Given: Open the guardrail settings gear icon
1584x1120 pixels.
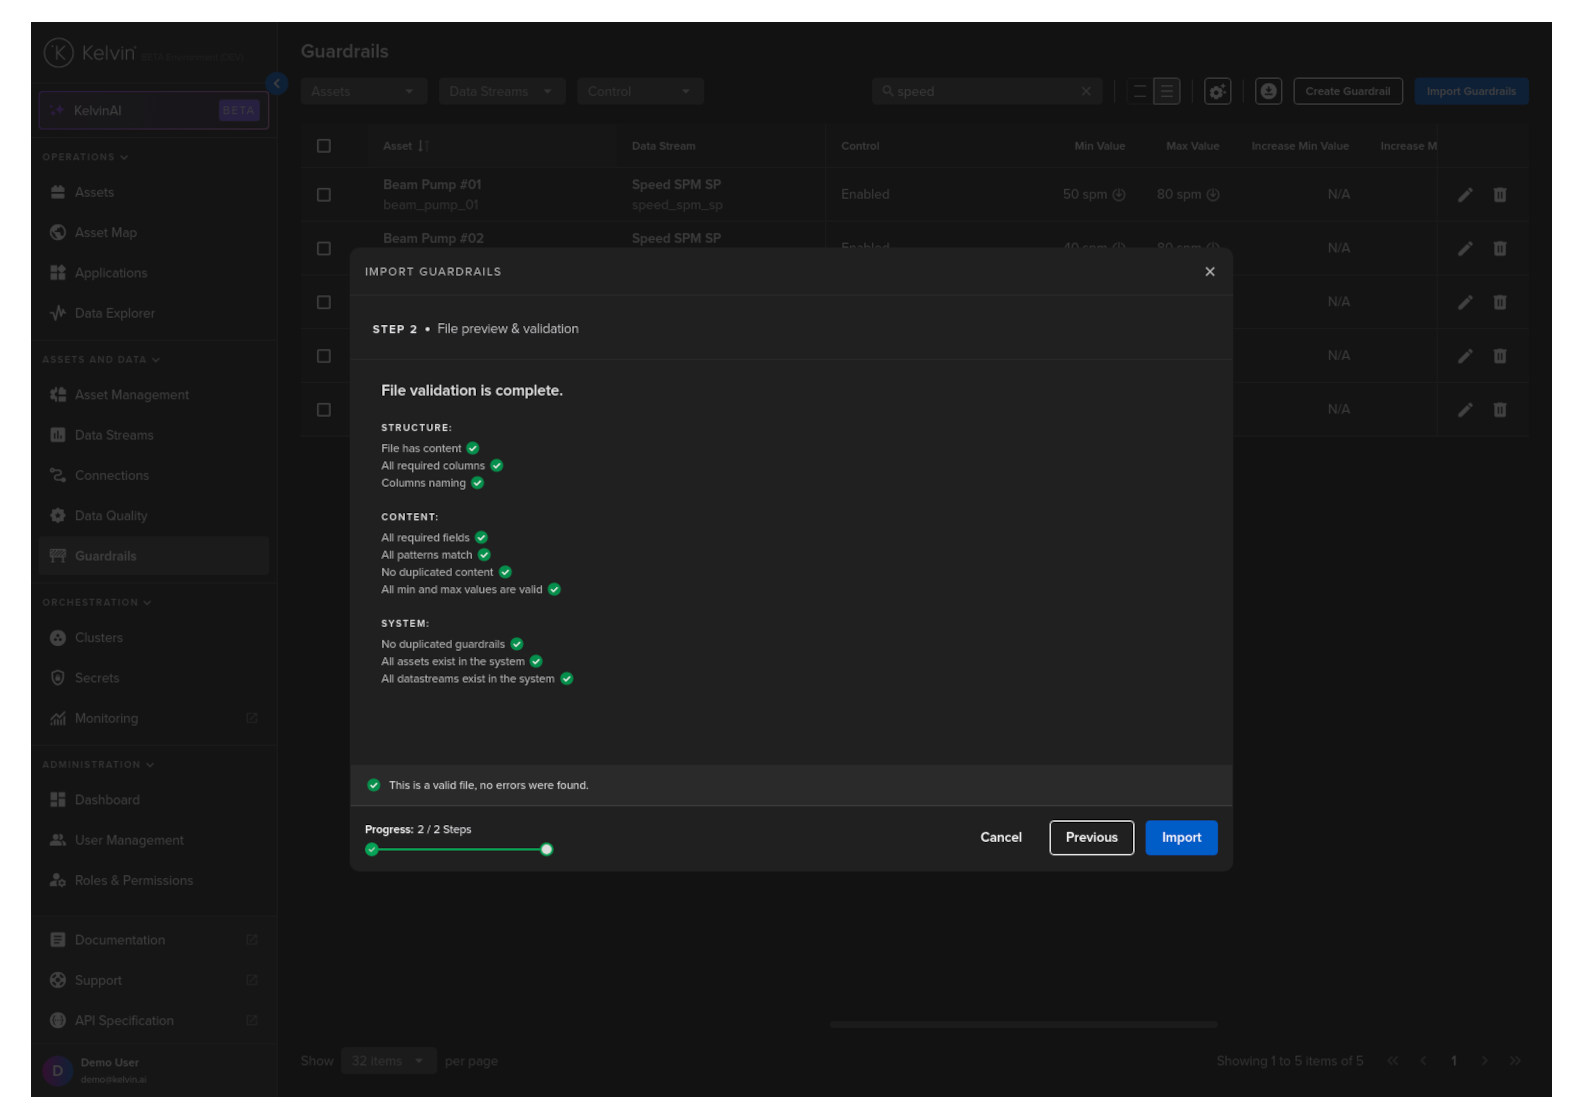Looking at the screenshot, I should 1217,92.
